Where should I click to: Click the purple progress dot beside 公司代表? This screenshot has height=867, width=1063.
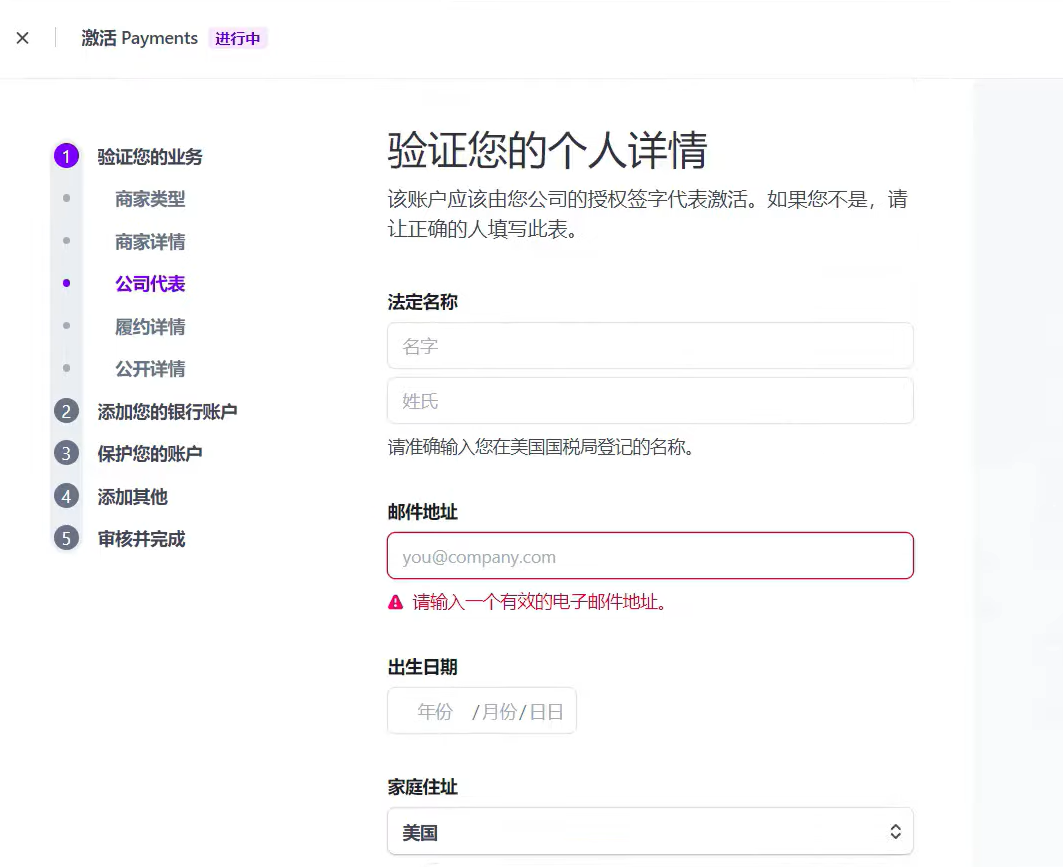[66, 283]
